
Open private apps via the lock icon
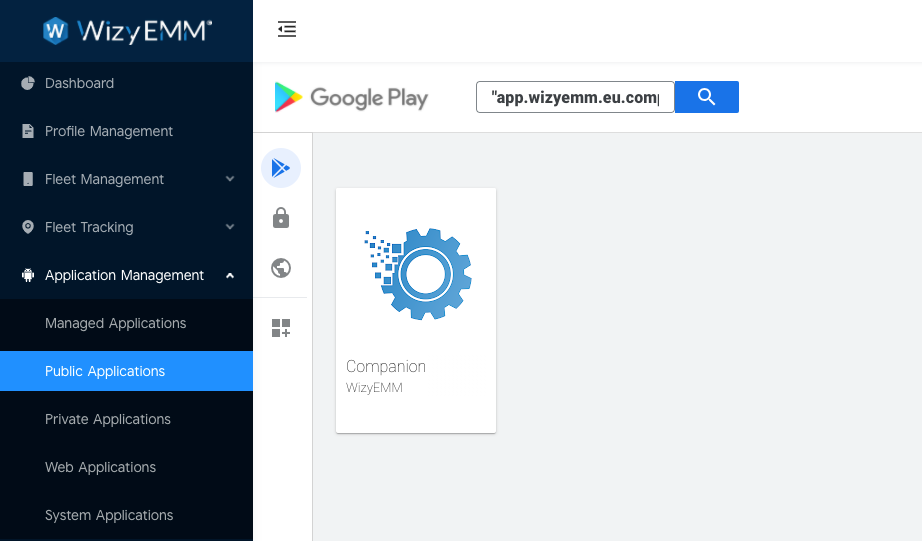[281, 218]
